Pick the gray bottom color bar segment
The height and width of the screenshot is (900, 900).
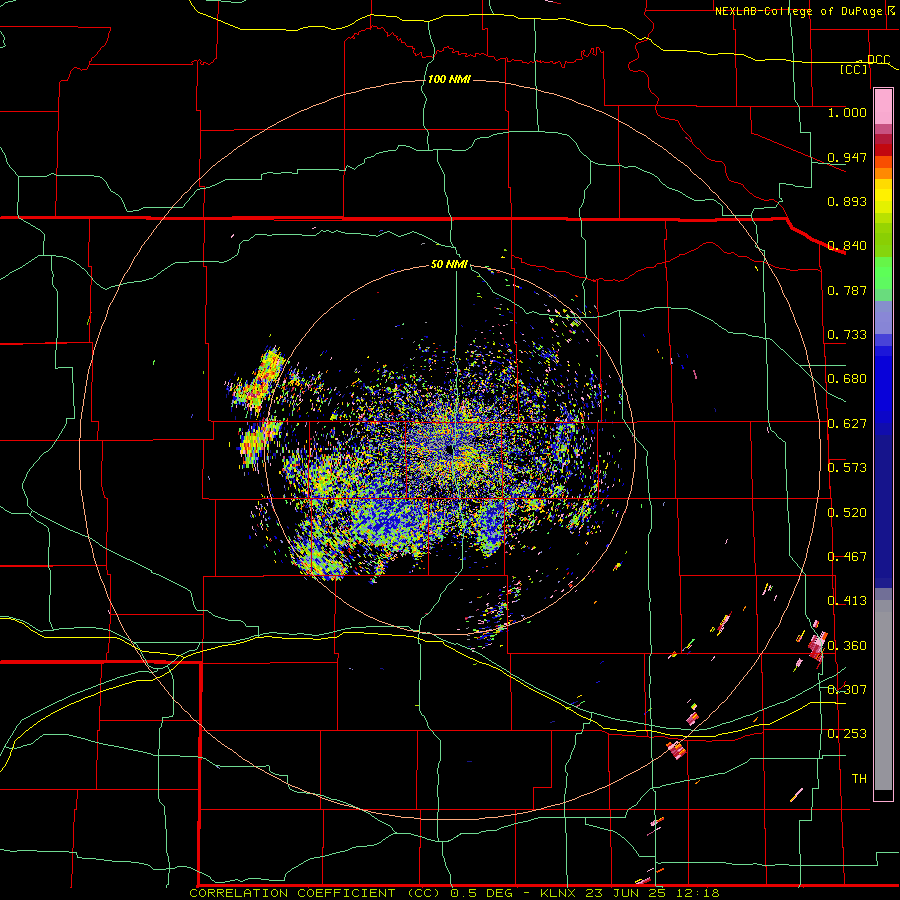click(x=883, y=695)
